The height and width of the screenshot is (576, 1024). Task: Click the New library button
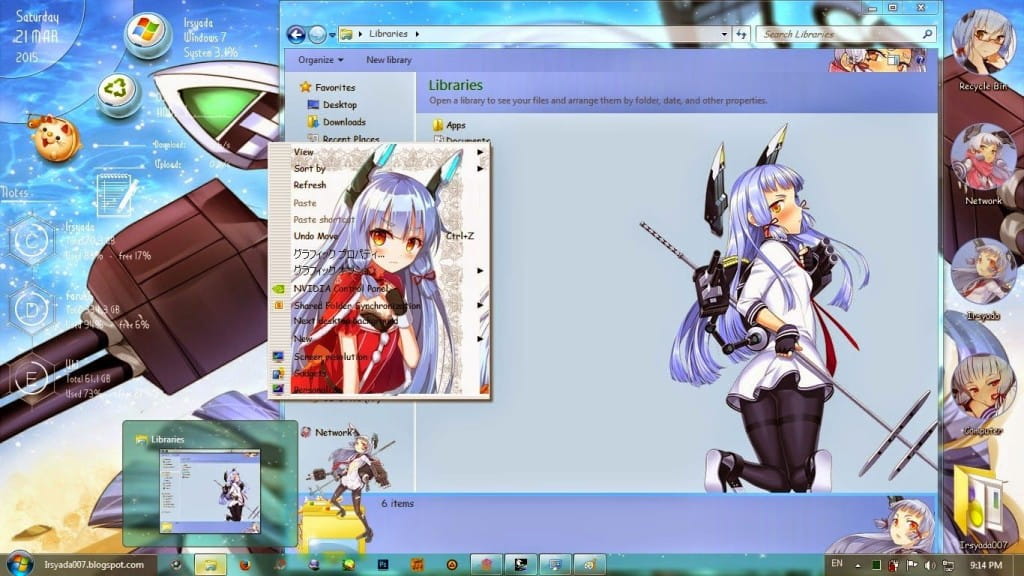(x=389, y=59)
